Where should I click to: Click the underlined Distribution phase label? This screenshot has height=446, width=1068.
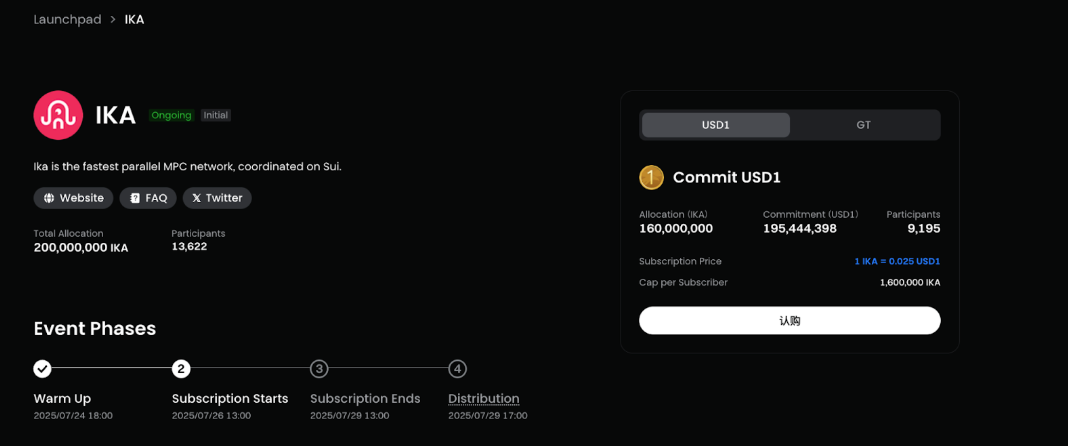(x=484, y=398)
